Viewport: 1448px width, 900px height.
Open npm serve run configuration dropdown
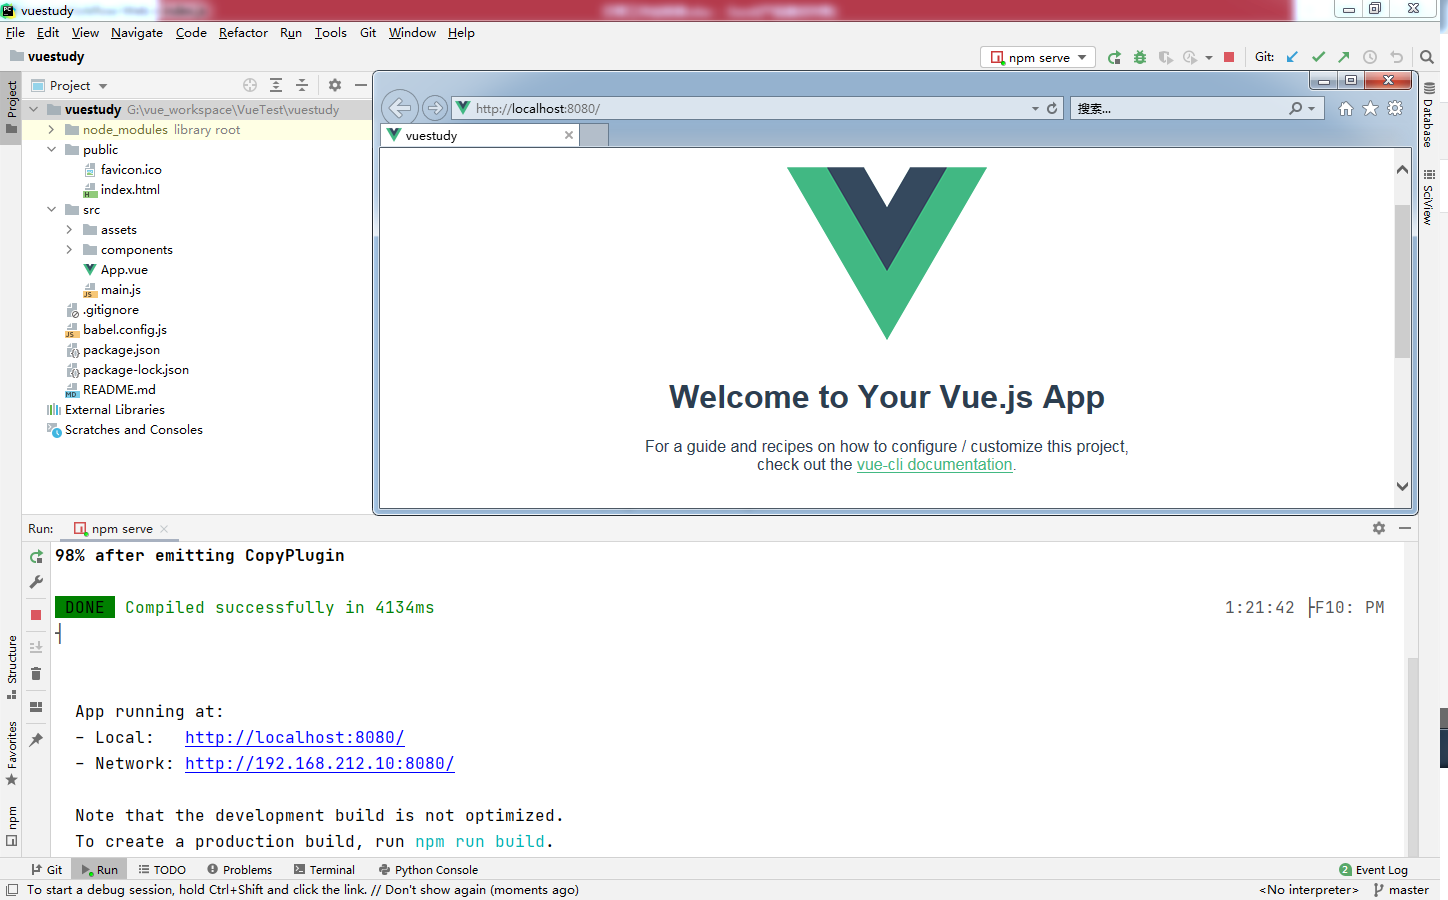click(1038, 57)
